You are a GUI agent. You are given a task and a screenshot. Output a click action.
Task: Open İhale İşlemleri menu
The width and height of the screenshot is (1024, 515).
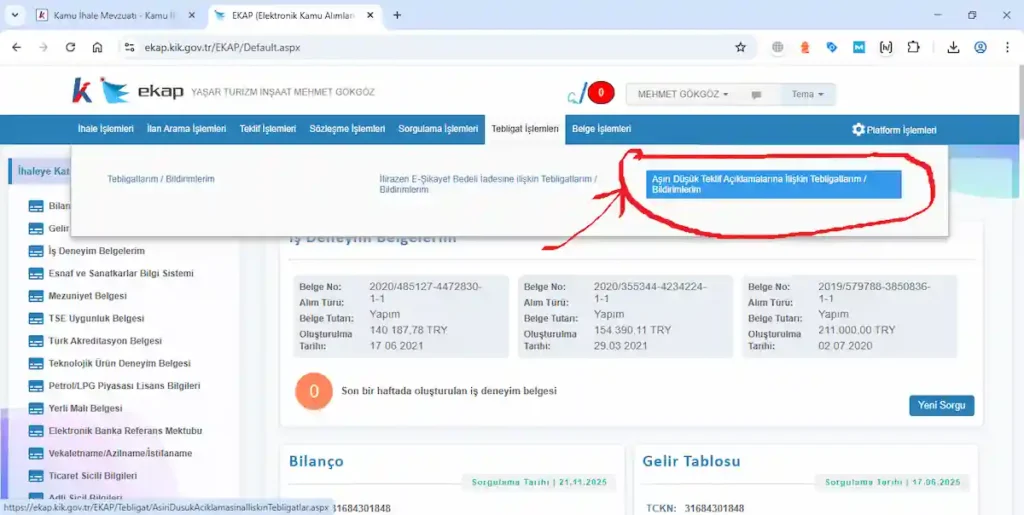click(x=106, y=129)
